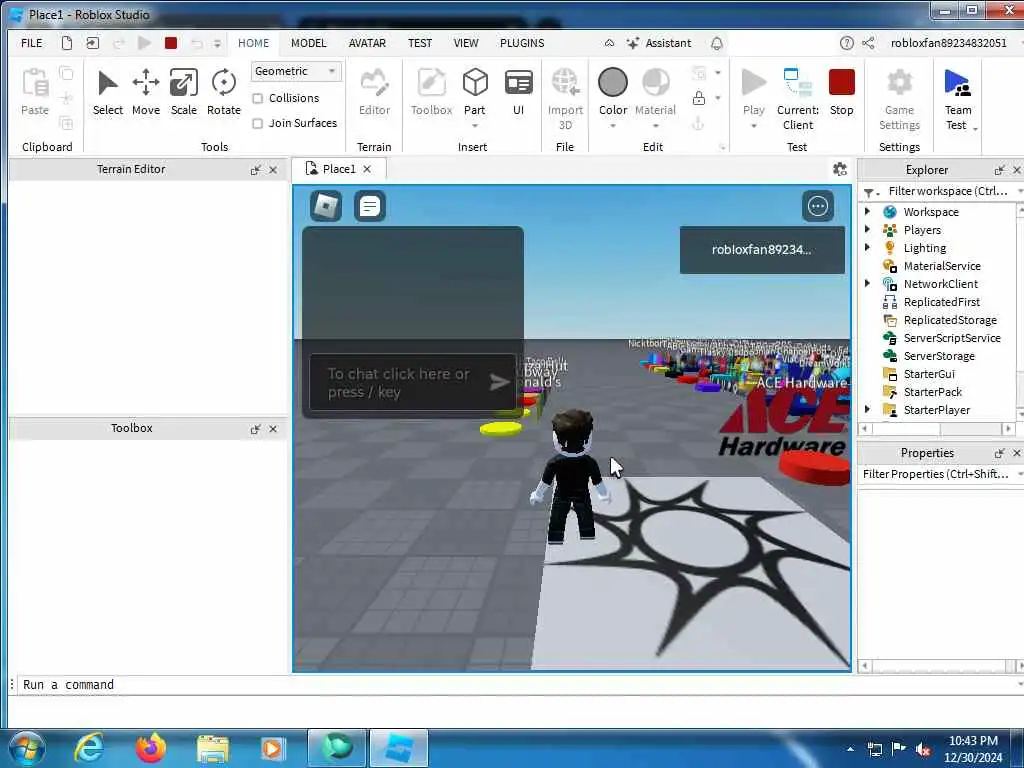Open the FILE menu
This screenshot has height=768, width=1024.
[x=31, y=43]
